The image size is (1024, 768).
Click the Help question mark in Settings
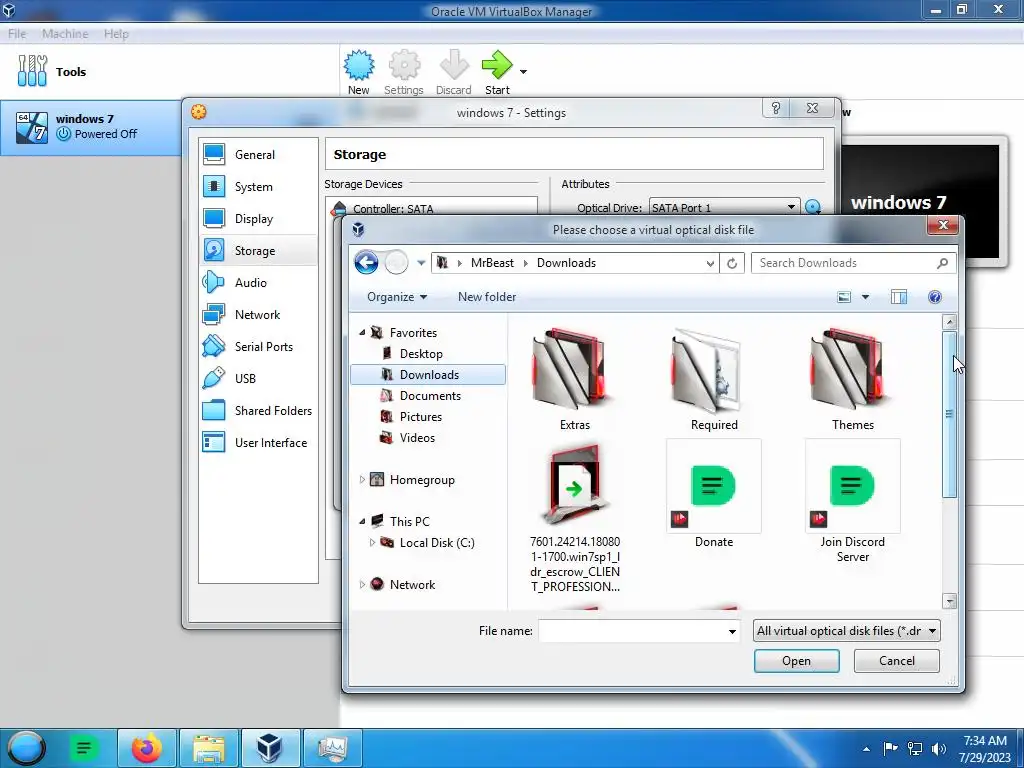click(x=776, y=108)
